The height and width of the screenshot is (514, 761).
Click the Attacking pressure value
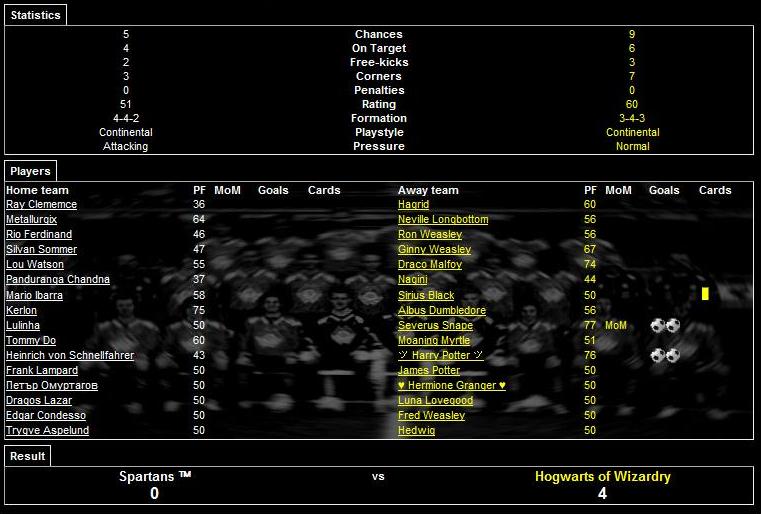[126, 147]
